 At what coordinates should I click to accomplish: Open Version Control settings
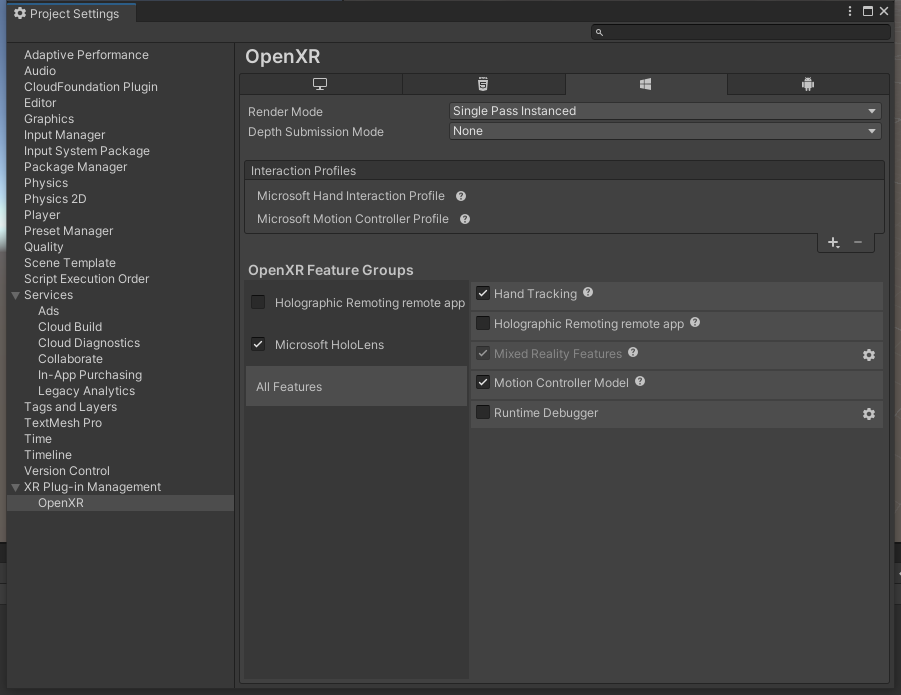coord(67,471)
